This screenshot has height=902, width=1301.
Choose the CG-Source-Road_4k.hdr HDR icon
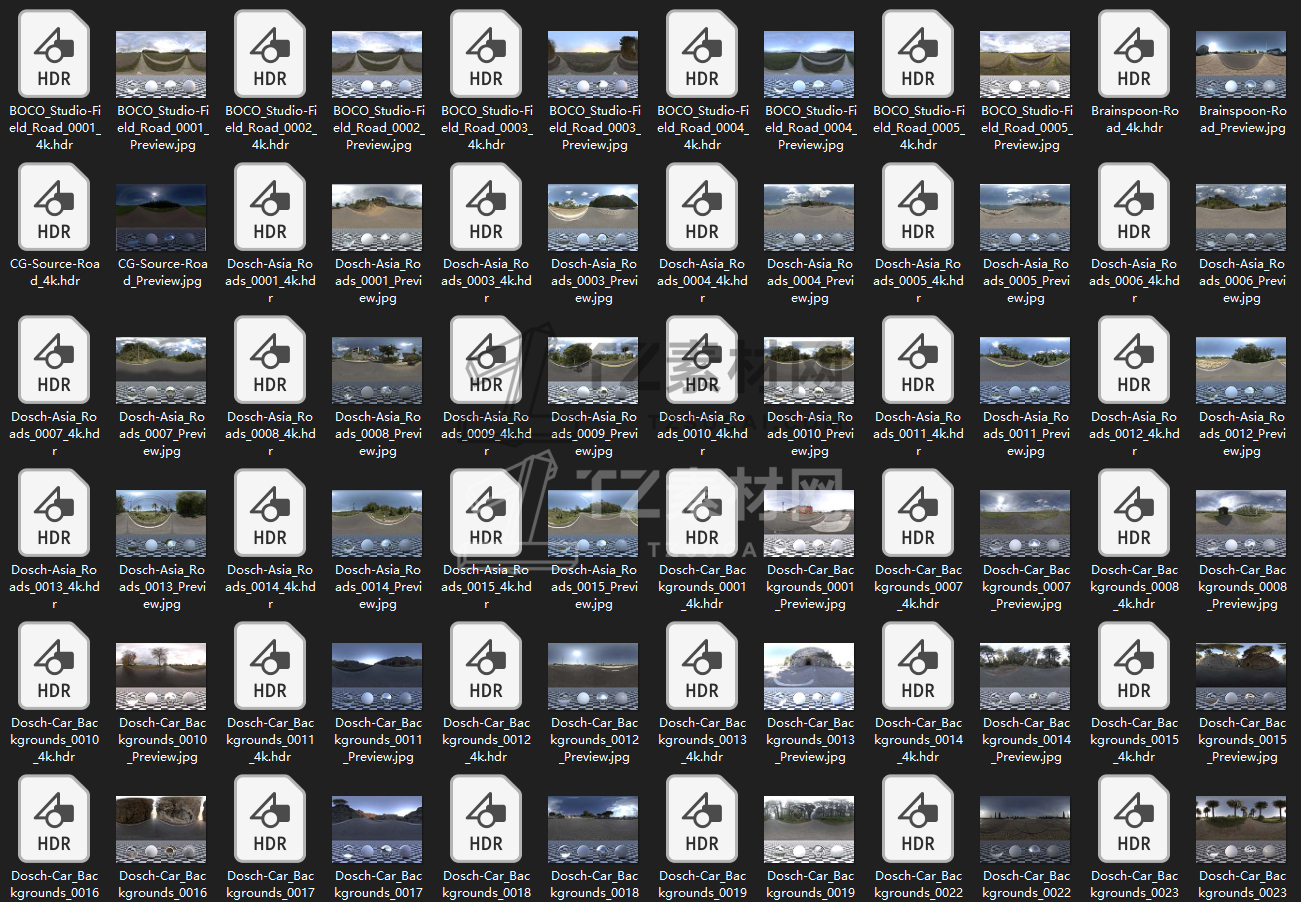[x=54, y=208]
